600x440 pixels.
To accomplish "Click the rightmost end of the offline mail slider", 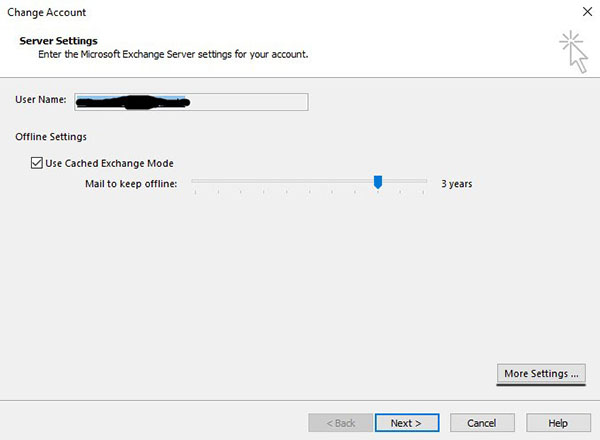I will (x=424, y=182).
